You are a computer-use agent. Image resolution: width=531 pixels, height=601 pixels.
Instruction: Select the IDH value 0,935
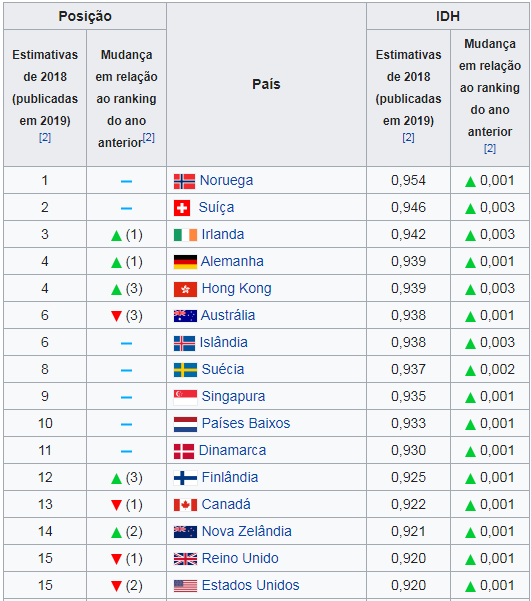coord(408,397)
